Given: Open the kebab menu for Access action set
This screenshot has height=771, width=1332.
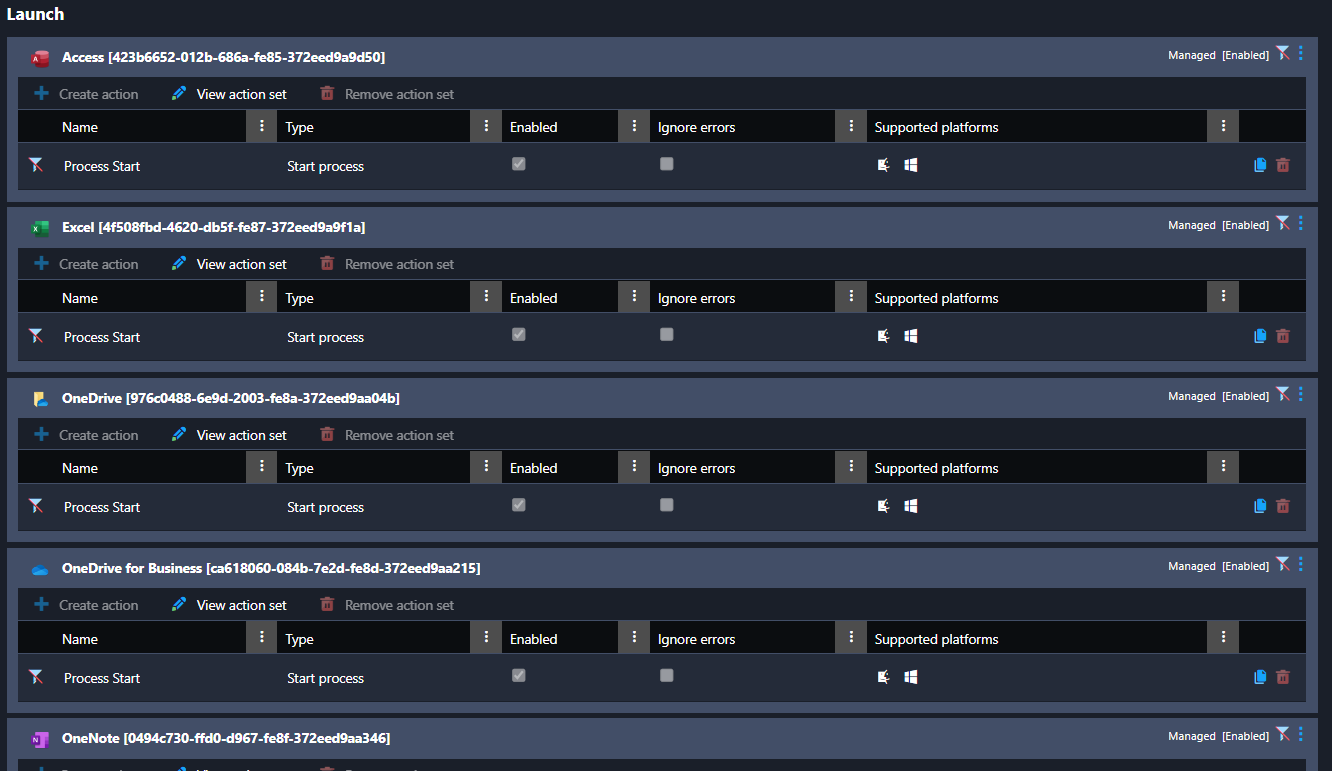Looking at the screenshot, I should coord(1301,53).
